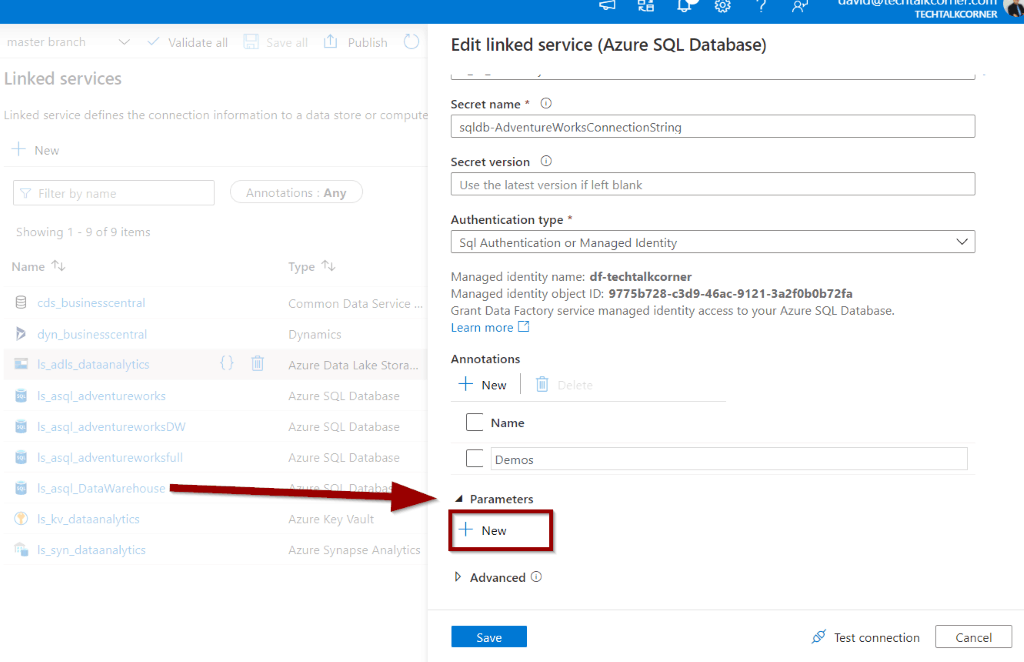Click the info icon beside Advanced
Viewport: 1024px width, 662px height.
[x=536, y=576]
